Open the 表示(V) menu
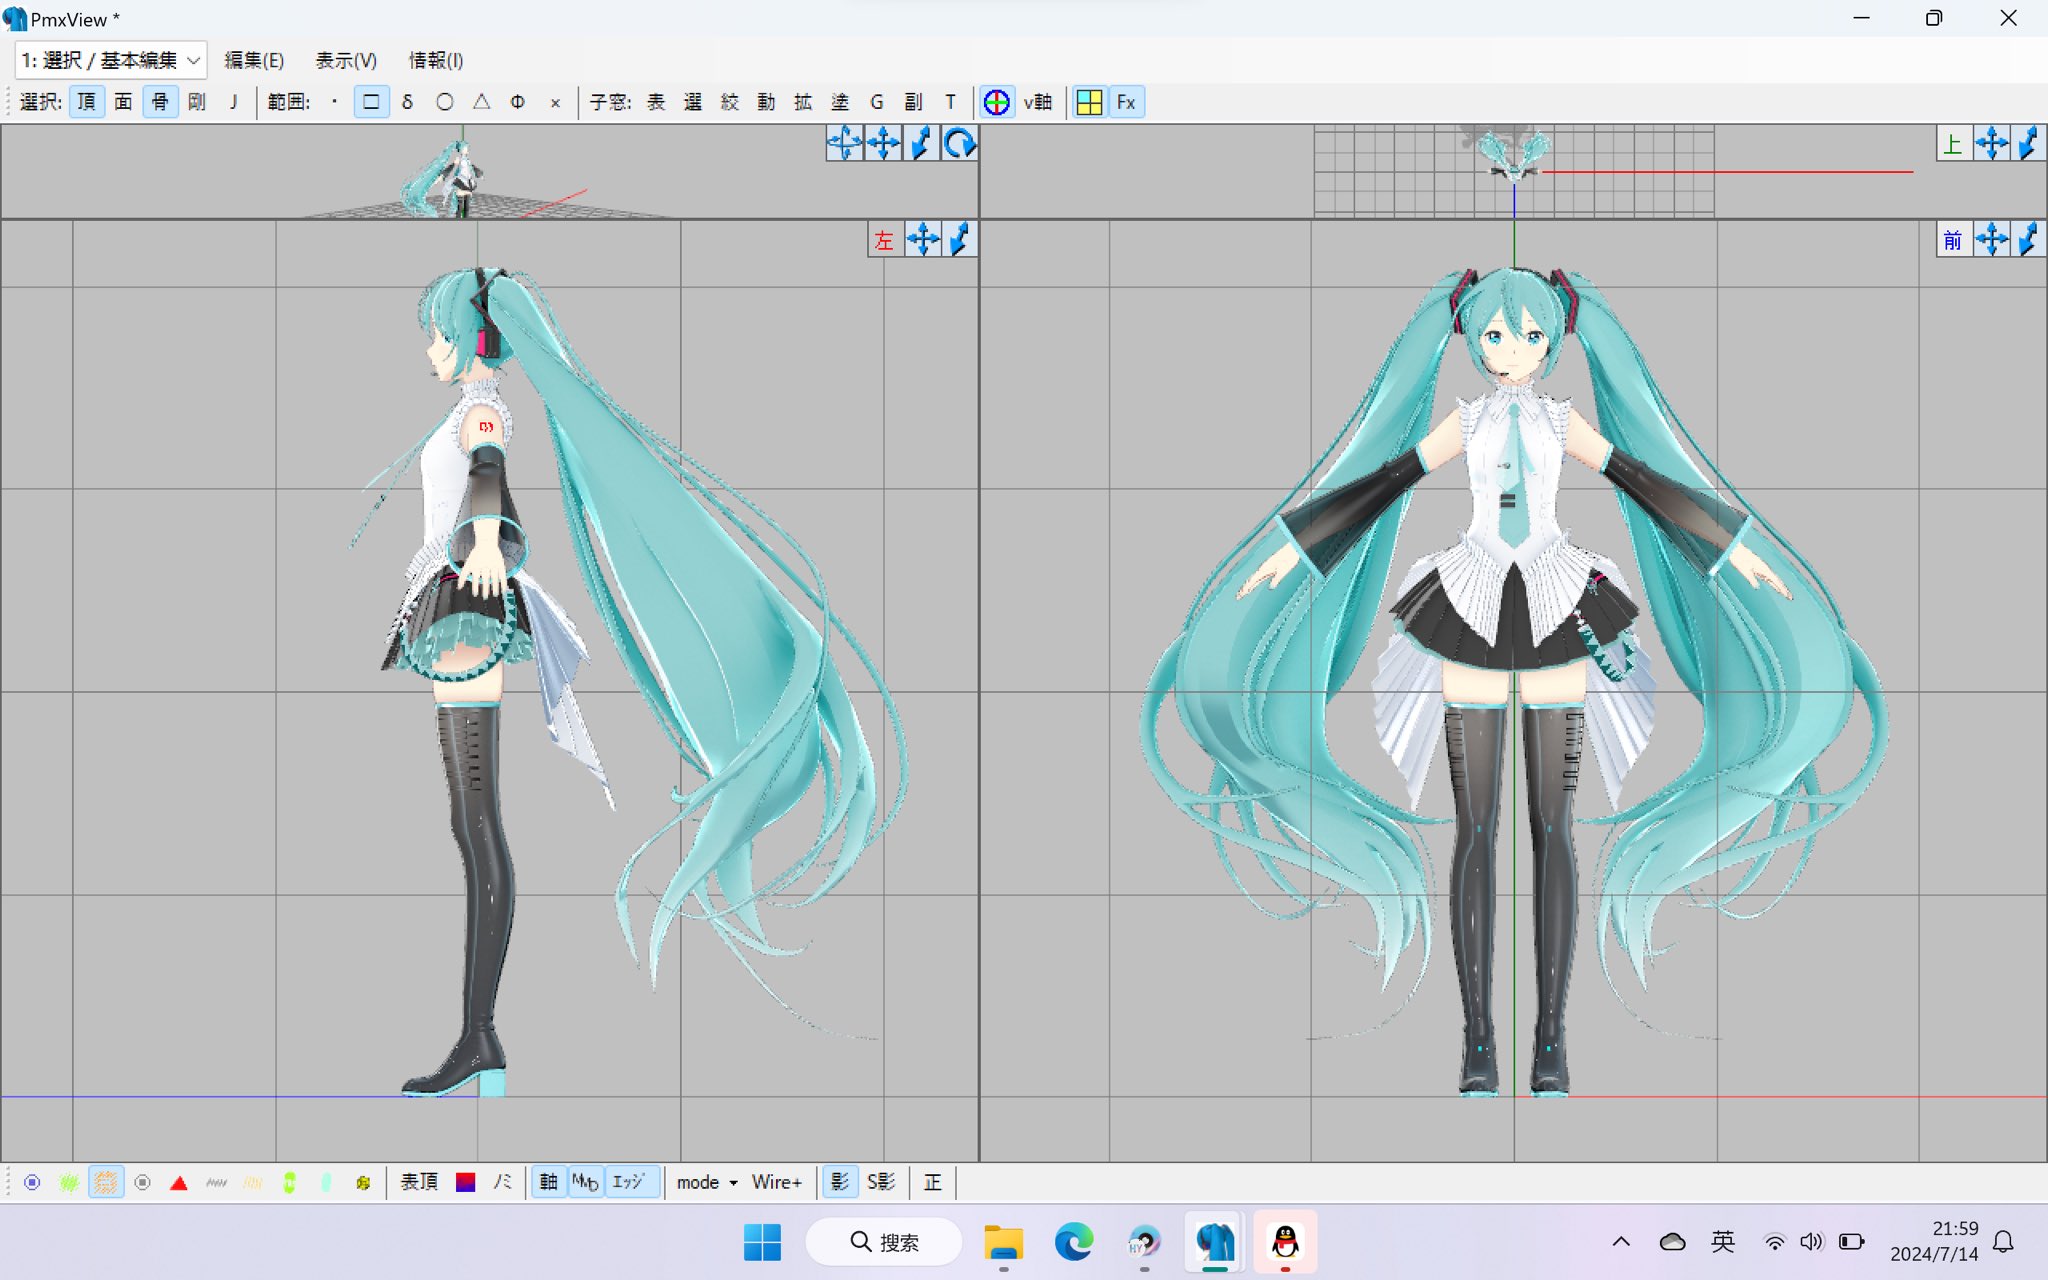Image resolution: width=2048 pixels, height=1280 pixels. [346, 60]
